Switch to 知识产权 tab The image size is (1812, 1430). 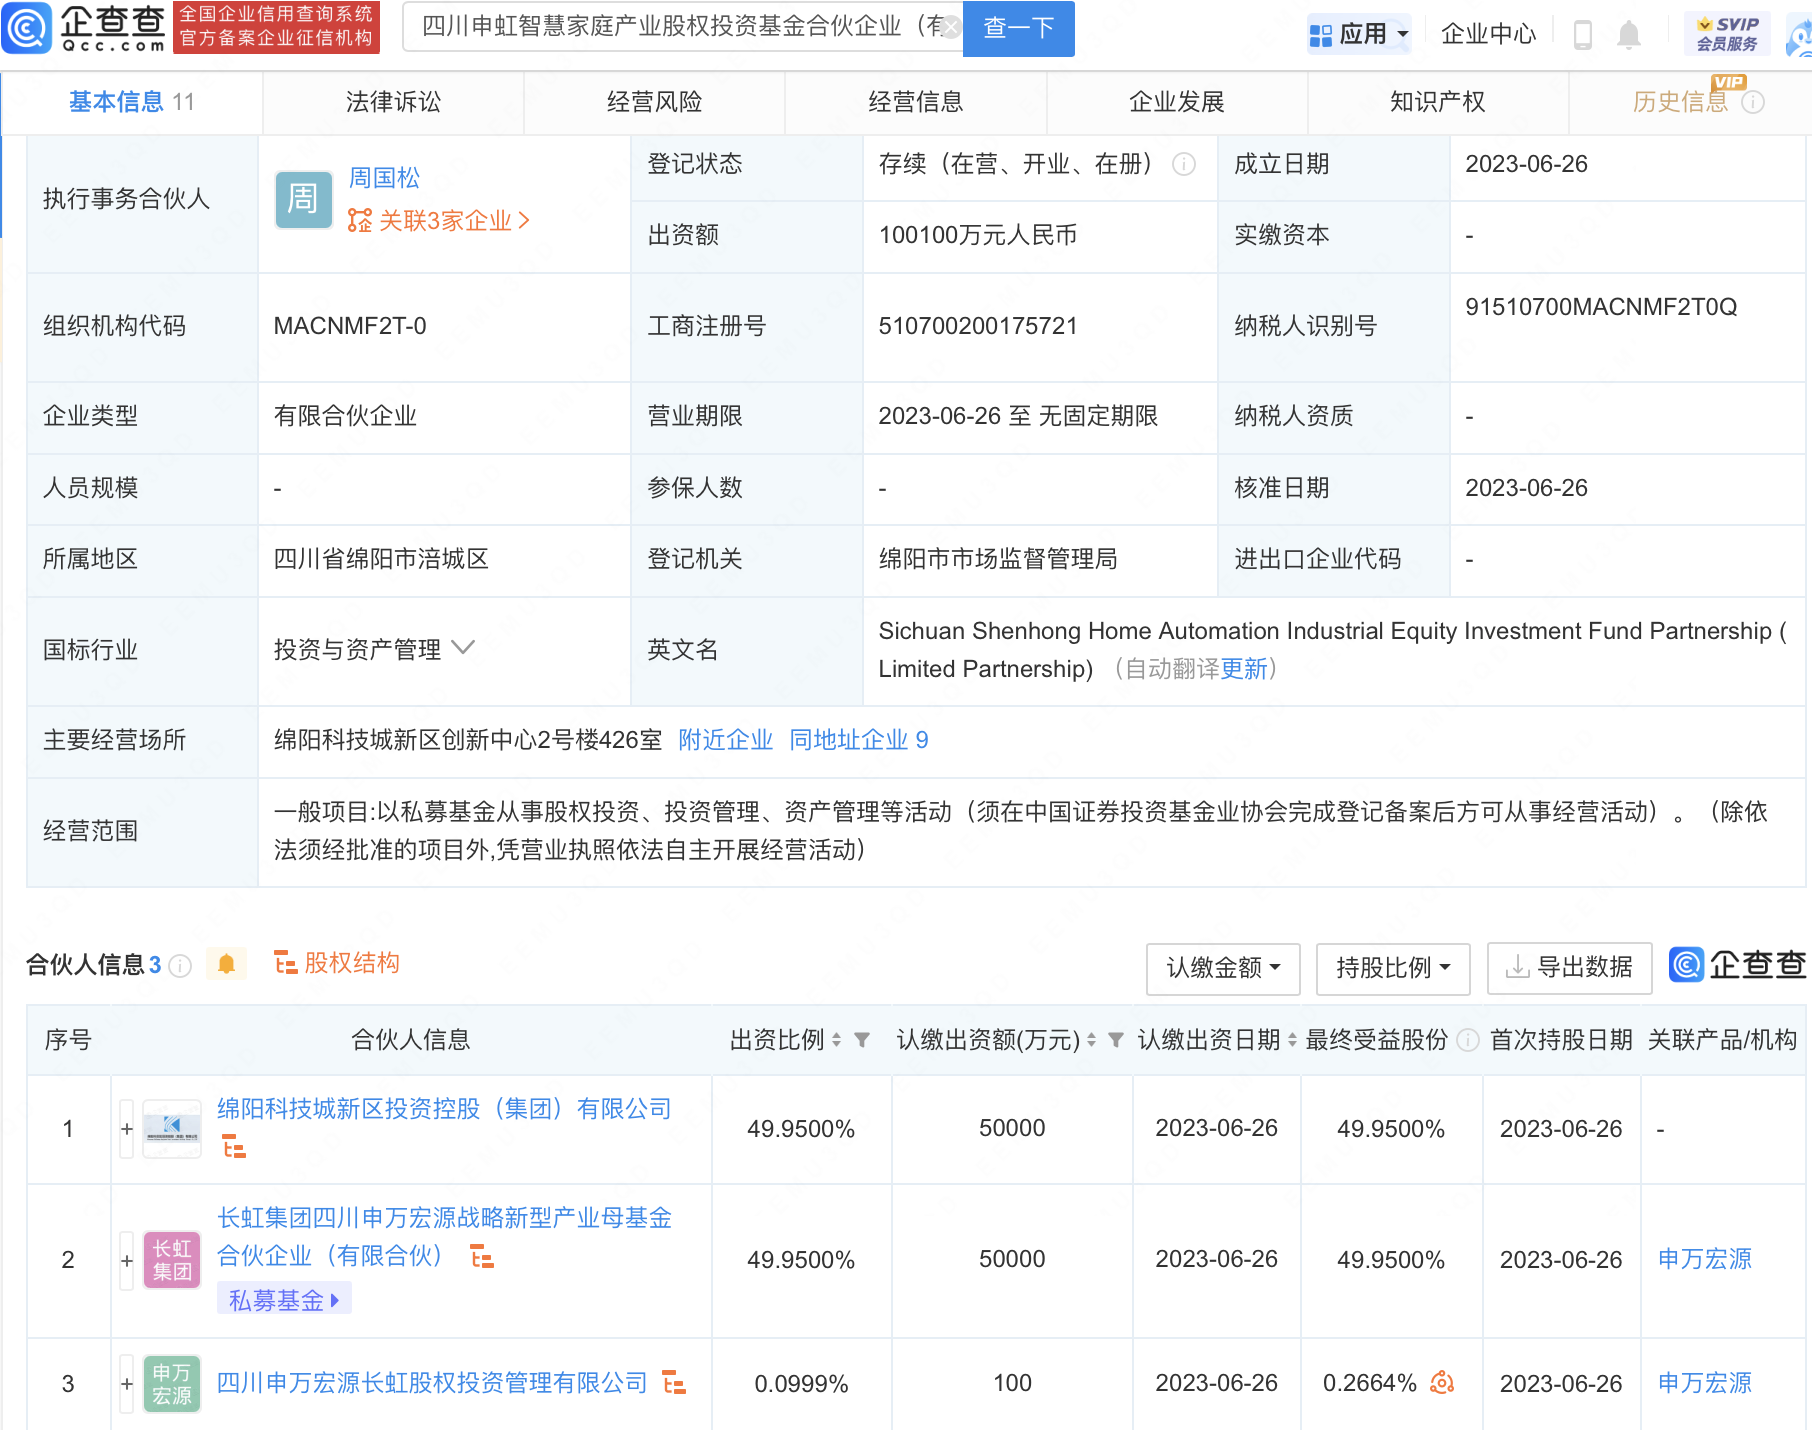1438,102
